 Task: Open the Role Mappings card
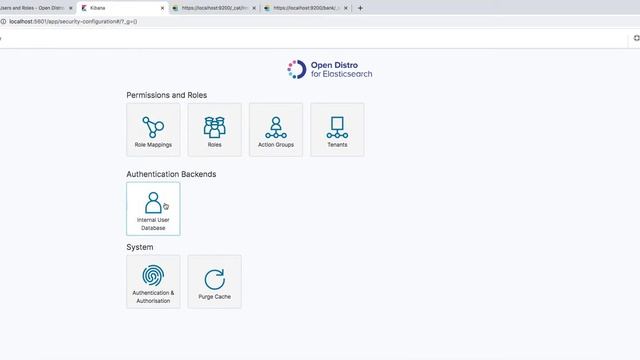[x=153, y=130]
